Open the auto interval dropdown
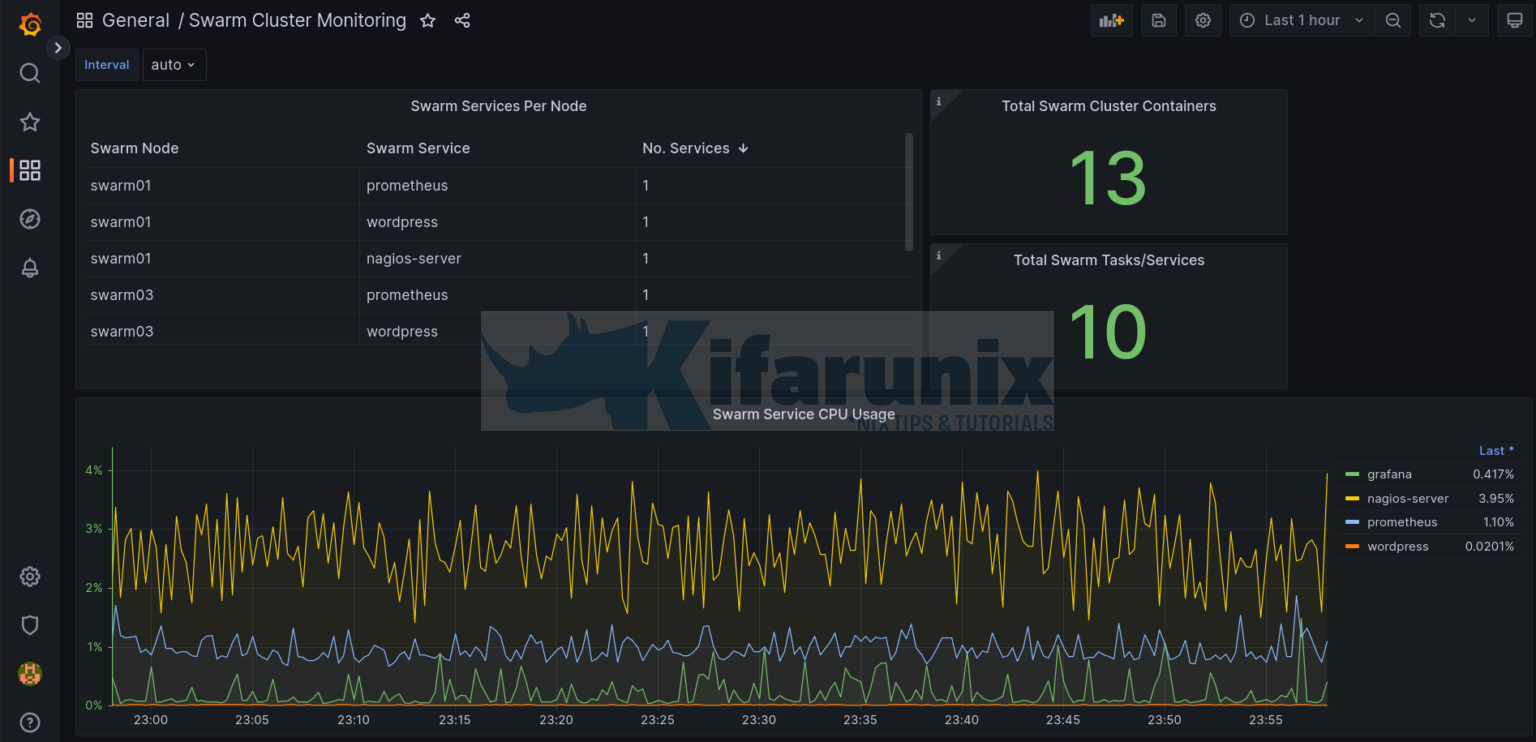Viewport: 1536px width, 742px height. (174, 65)
